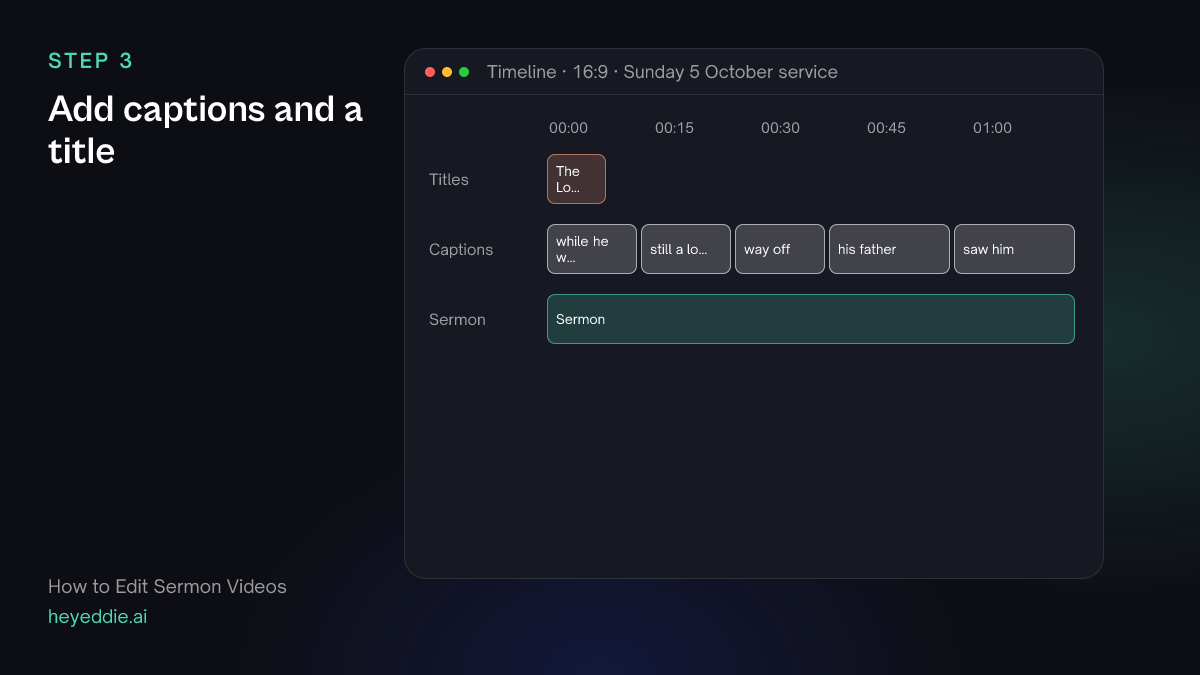Click the yellow minimize window dot
The width and height of the screenshot is (1200, 675).
click(x=447, y=72)
